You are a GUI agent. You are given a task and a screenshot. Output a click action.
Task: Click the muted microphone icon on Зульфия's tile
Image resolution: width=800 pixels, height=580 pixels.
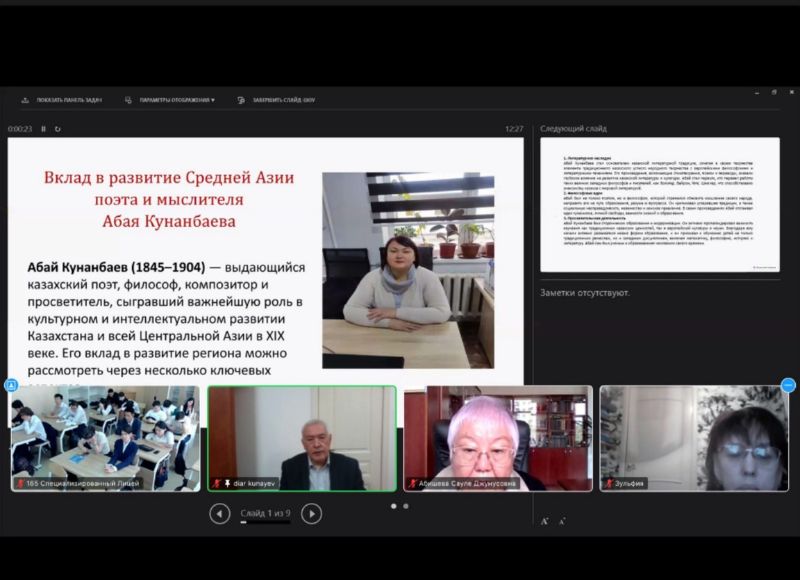tap(607, 483)
